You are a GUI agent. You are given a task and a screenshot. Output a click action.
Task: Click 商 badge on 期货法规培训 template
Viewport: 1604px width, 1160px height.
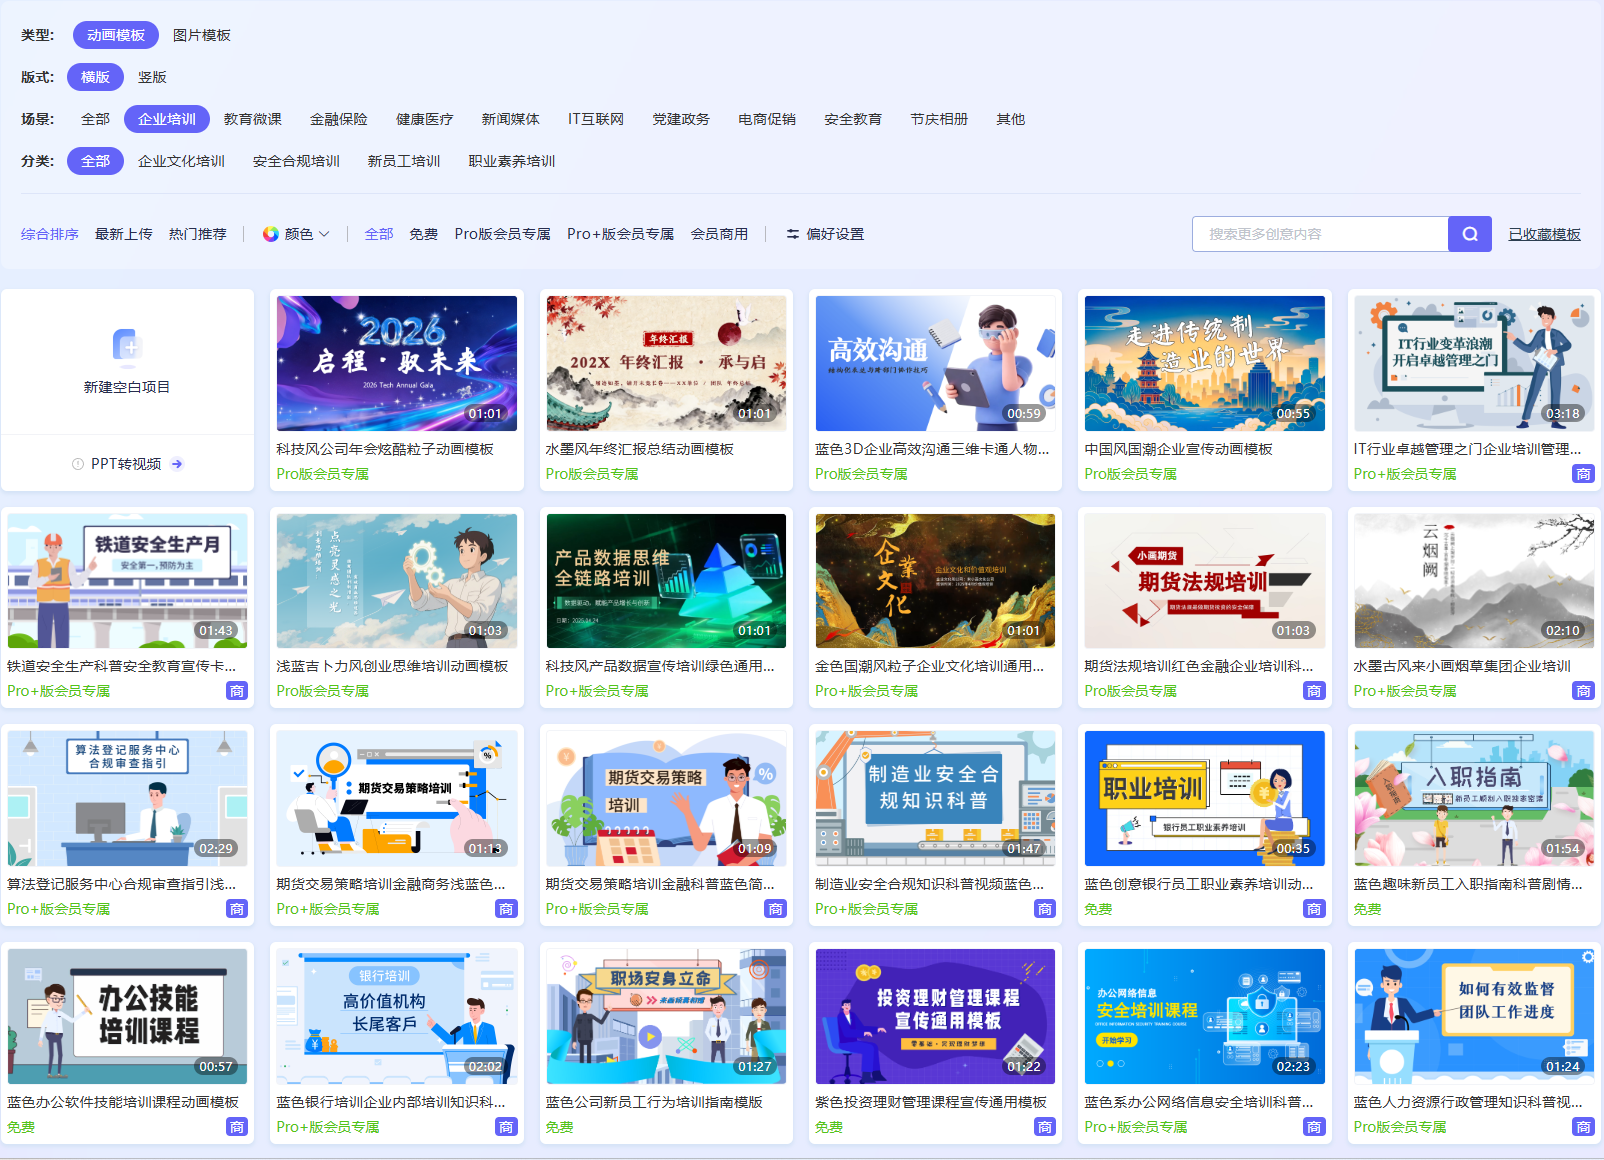(x=1314, y=691)
